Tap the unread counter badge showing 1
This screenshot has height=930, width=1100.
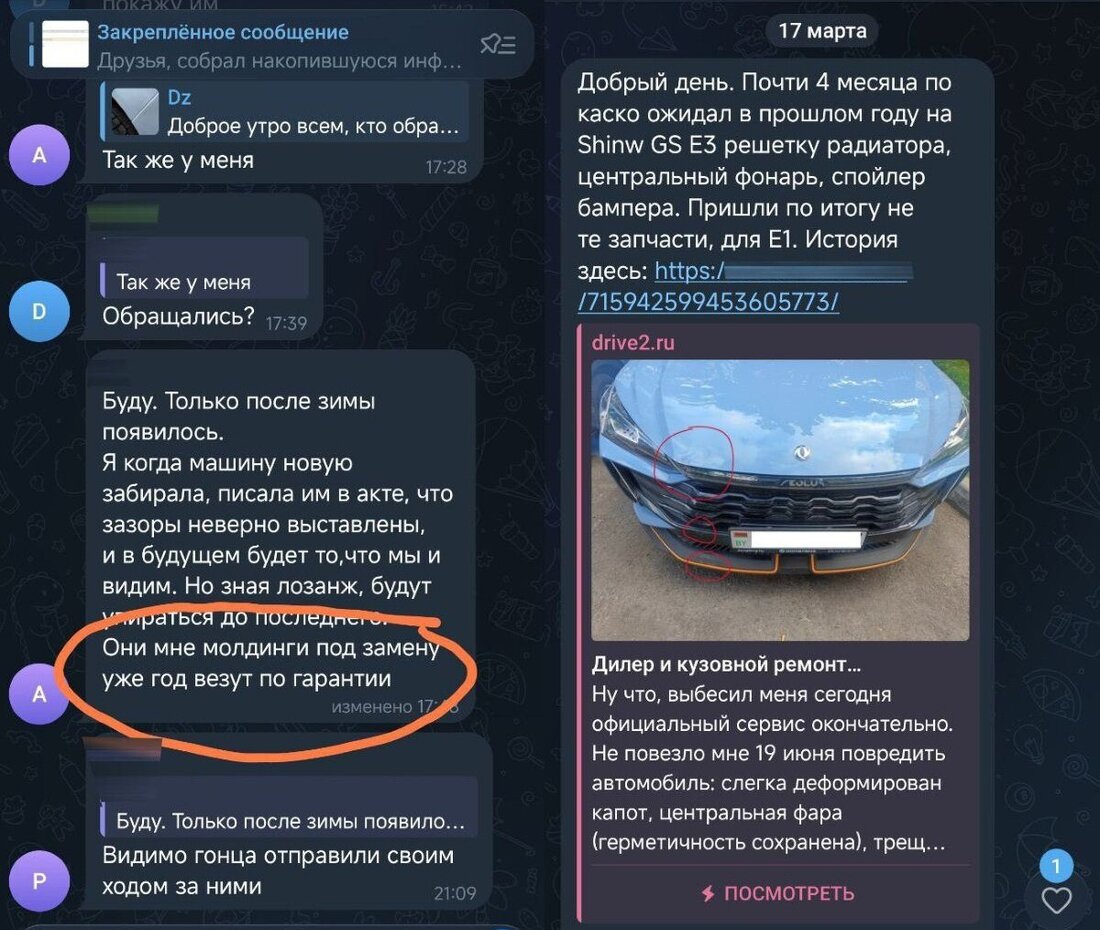coord(1056,865)
